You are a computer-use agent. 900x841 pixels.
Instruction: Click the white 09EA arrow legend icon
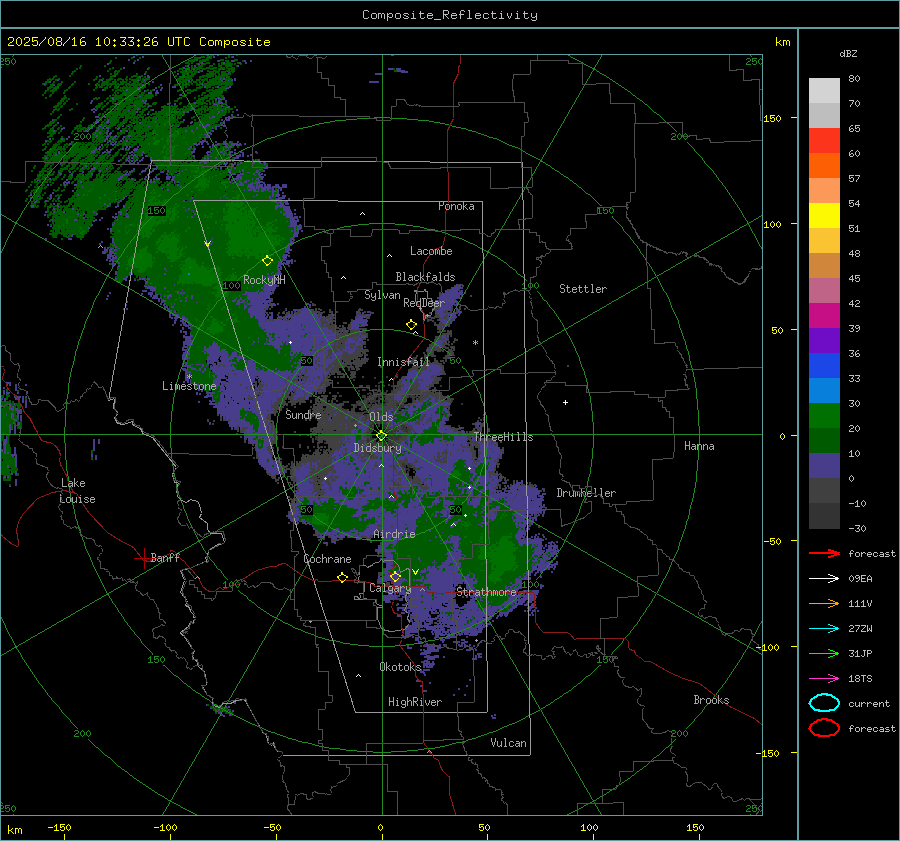pos(824,579)
